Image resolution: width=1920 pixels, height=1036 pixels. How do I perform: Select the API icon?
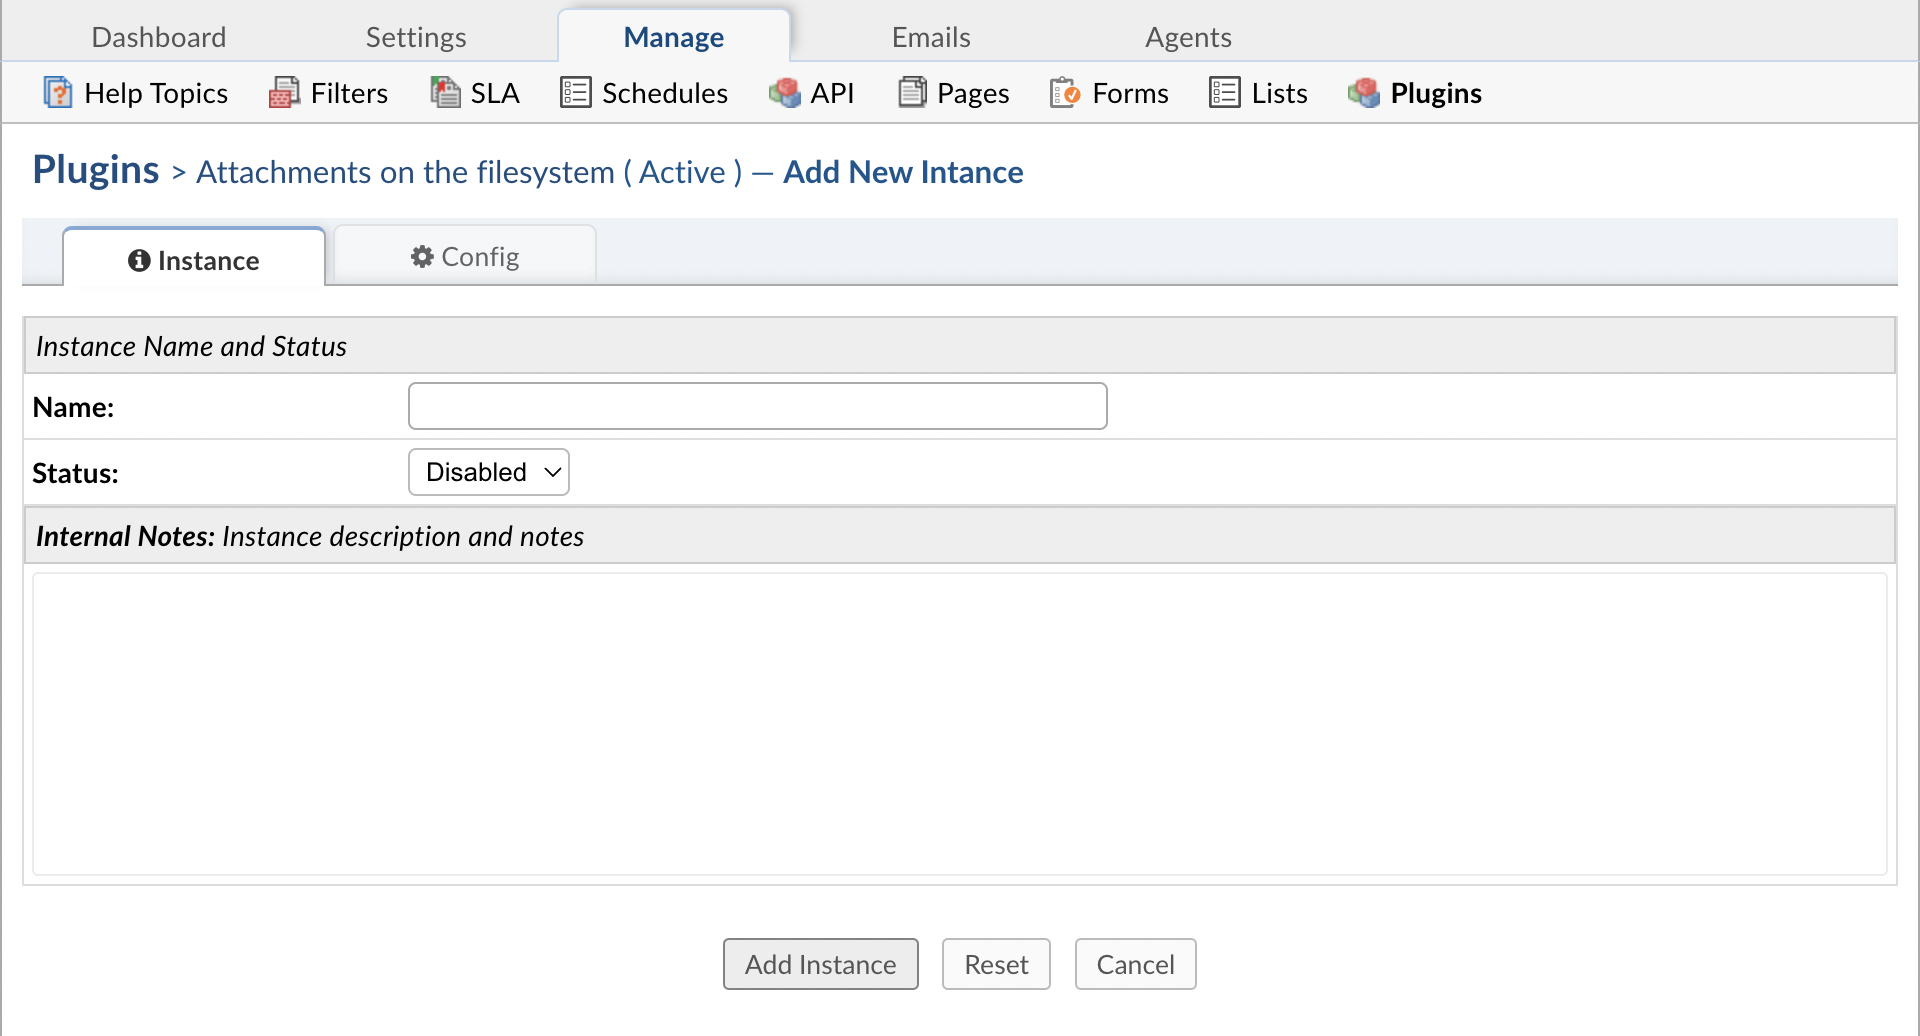tap(785, 92)
